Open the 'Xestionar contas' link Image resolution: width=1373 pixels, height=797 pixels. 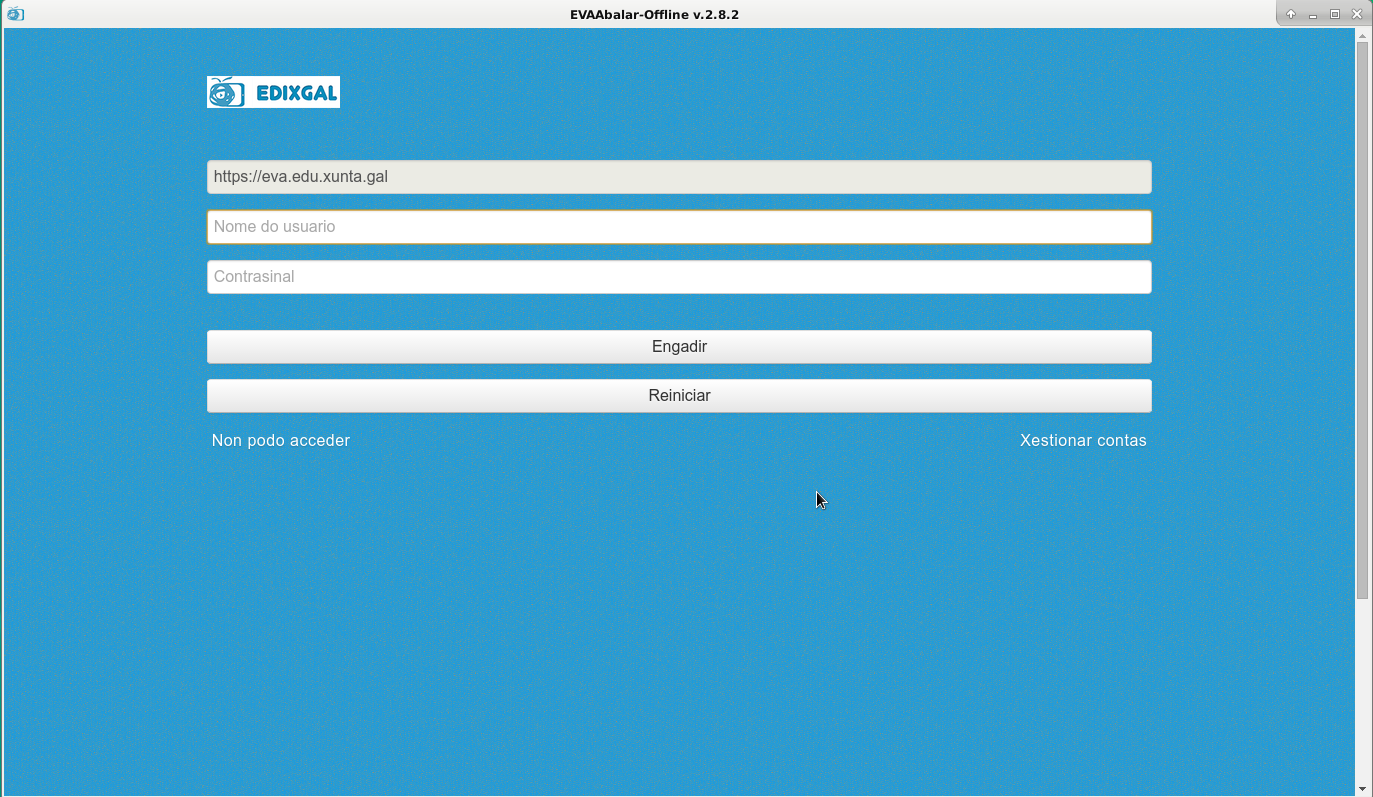point(1083,440)
